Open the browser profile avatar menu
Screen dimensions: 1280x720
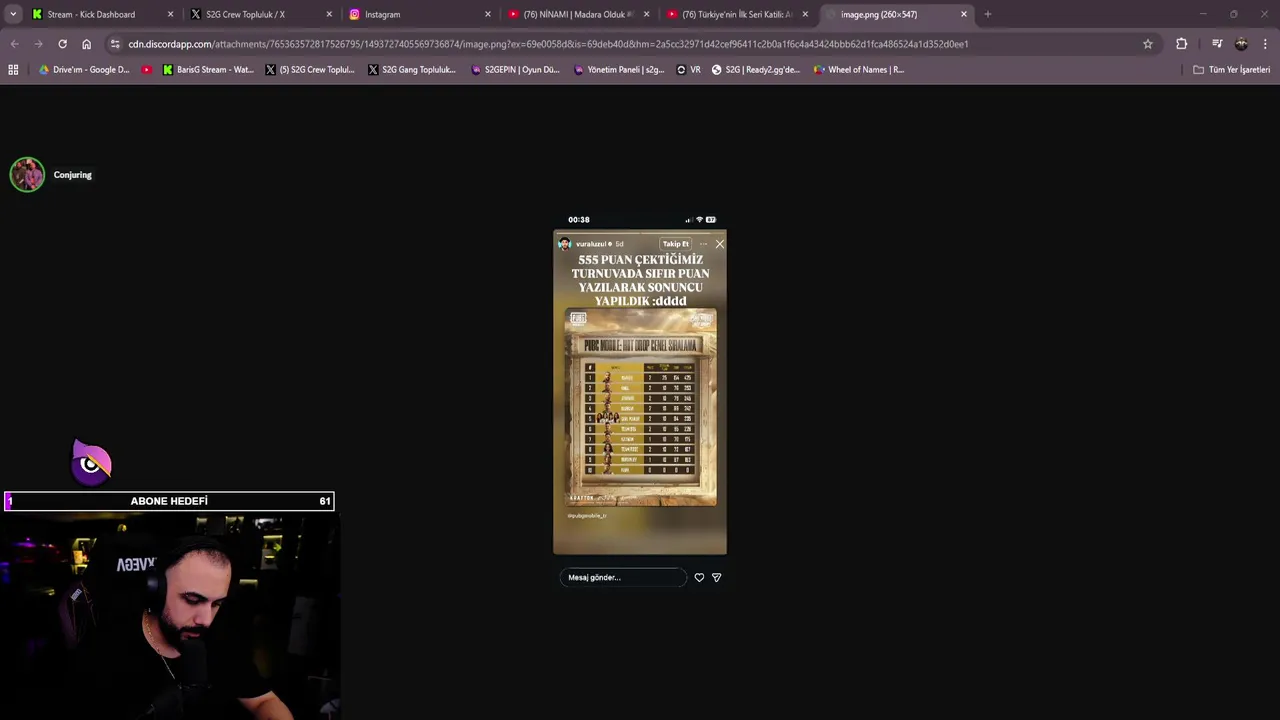pos(1241,44)
